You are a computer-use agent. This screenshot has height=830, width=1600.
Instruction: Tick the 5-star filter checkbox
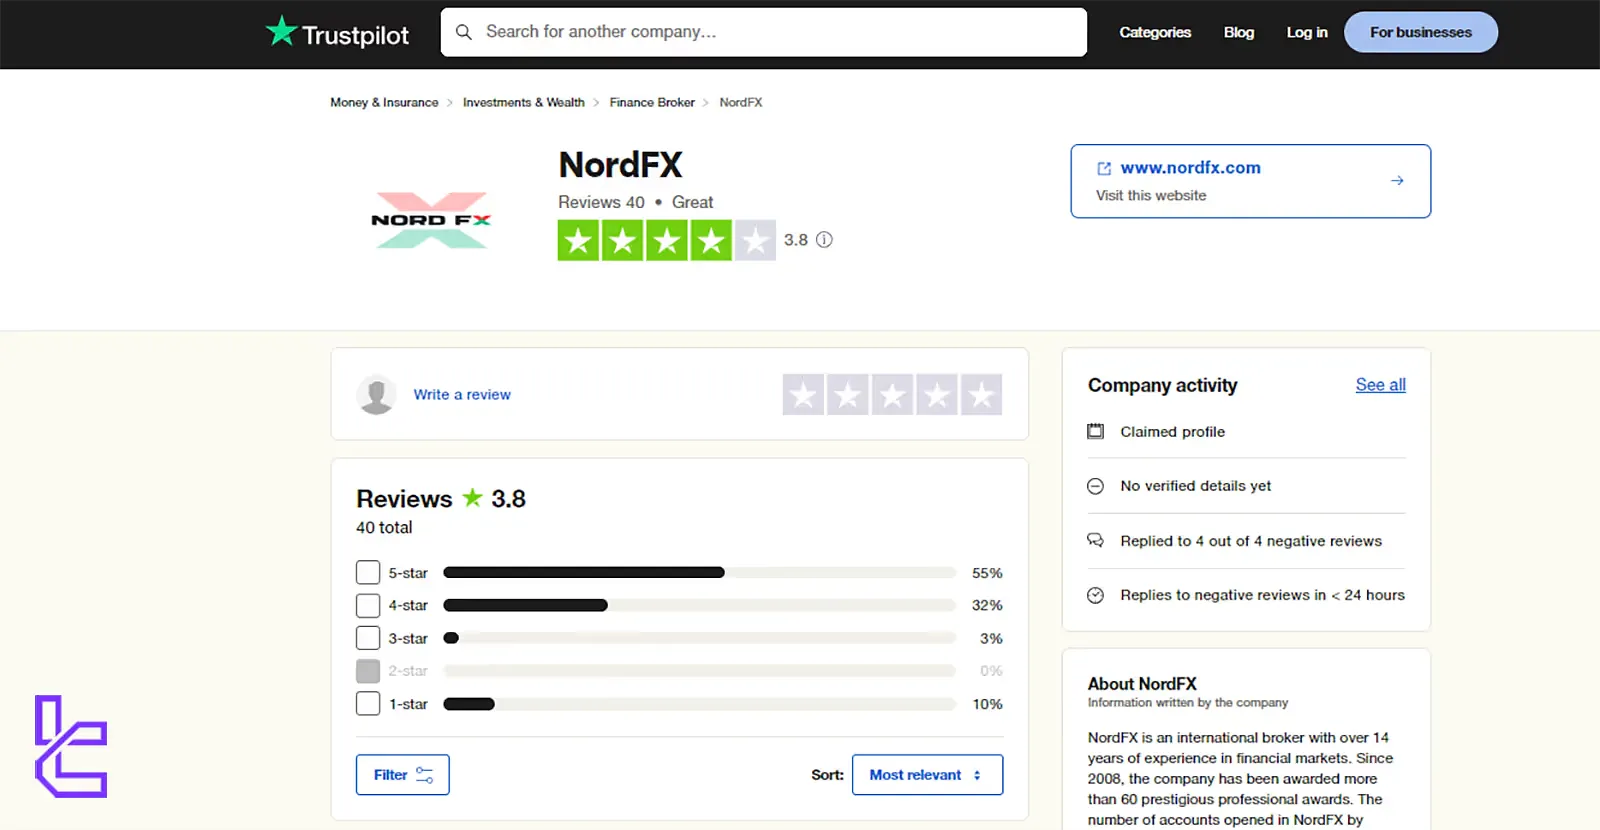pos(368,573)
